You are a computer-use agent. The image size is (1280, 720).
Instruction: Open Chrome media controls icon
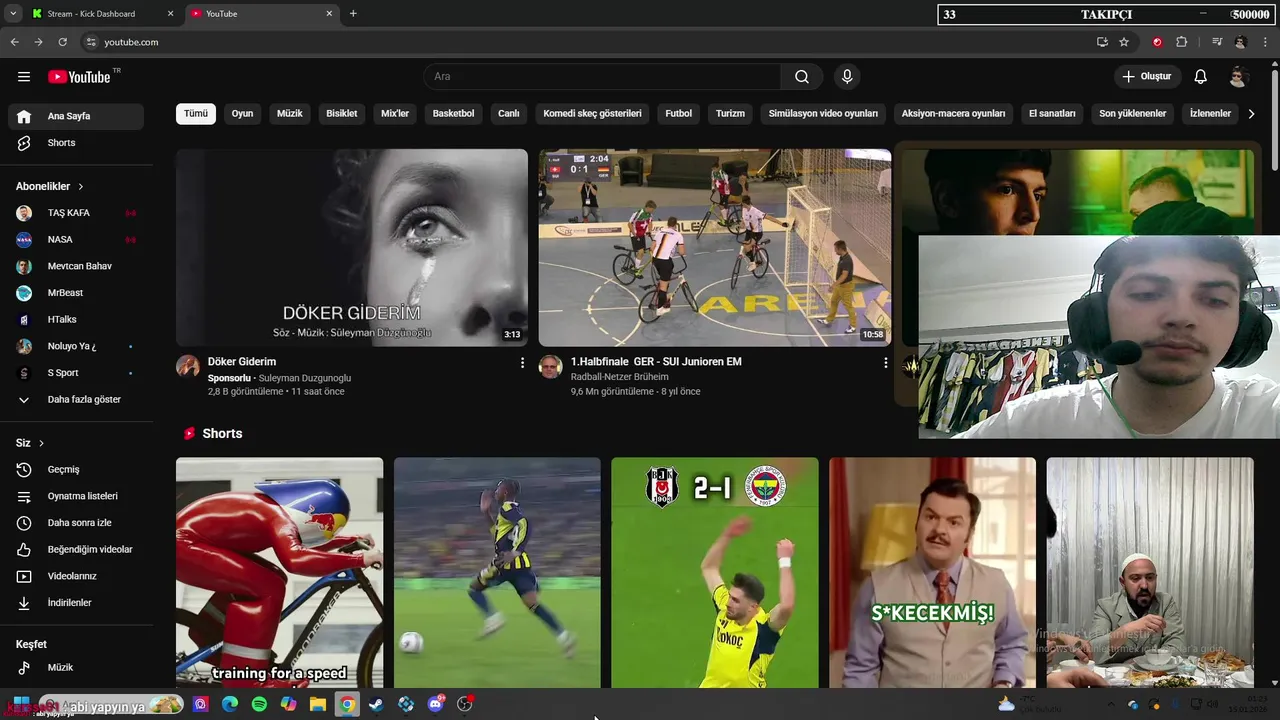[x=1217, y=42]
